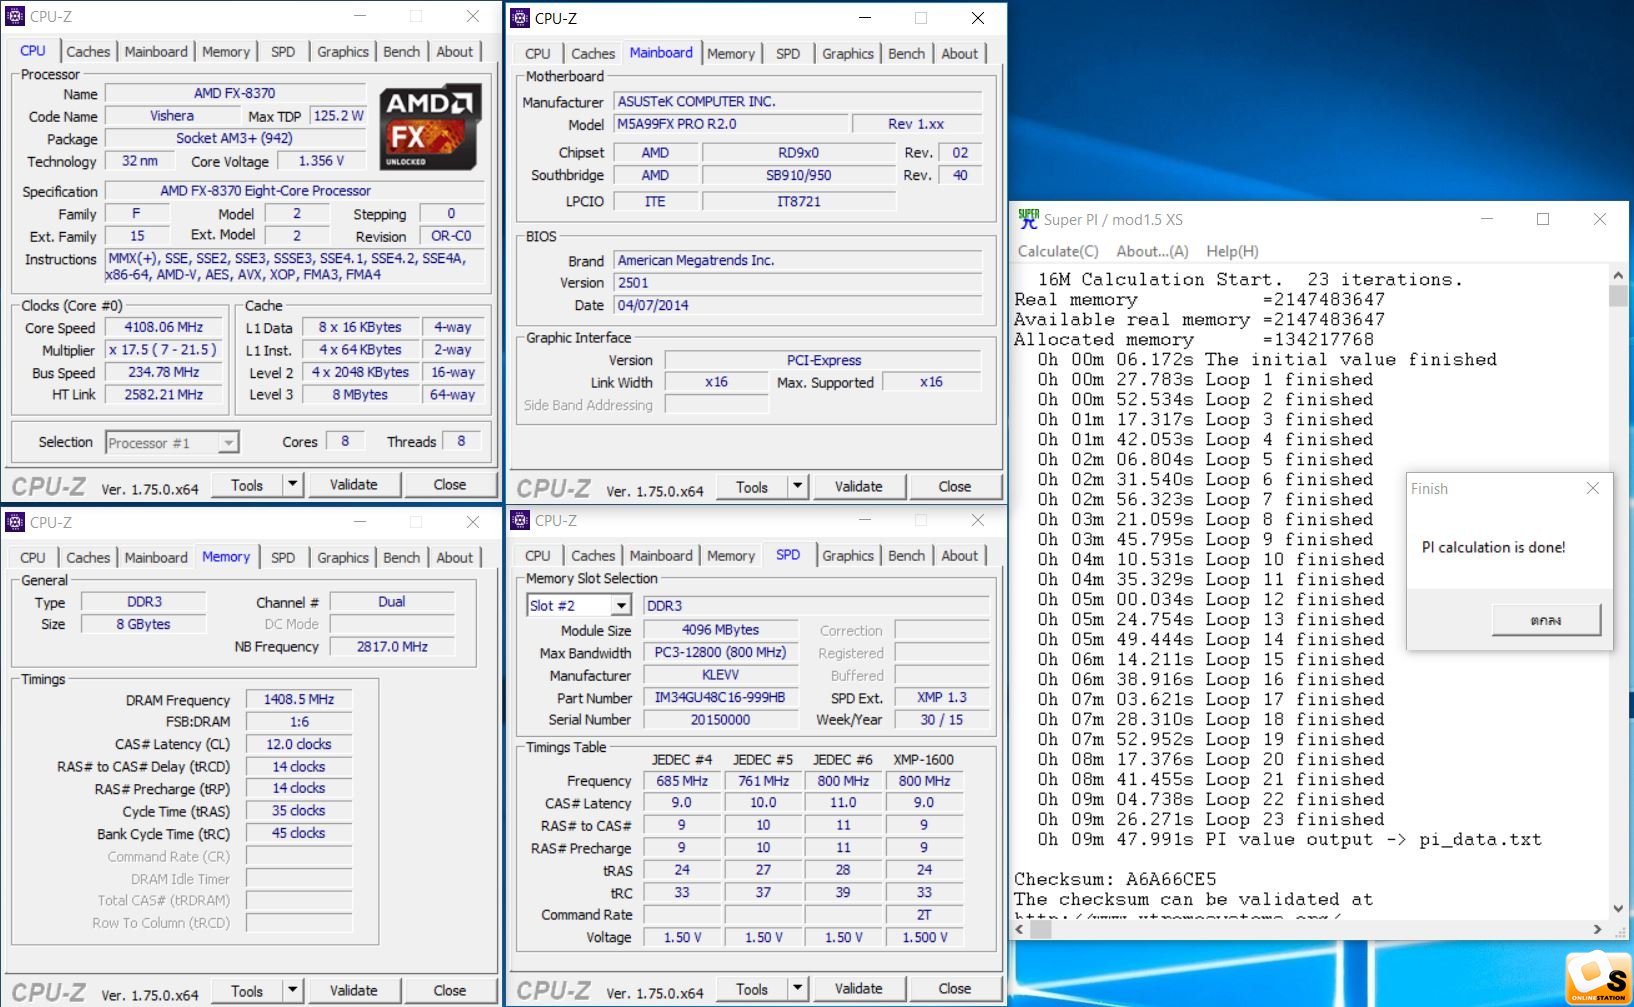This screenshot has height=1007, width=1634.
Task: Click Core Voltage value 1.356 V
Action: pyautogui.click(x=322, y=161)
